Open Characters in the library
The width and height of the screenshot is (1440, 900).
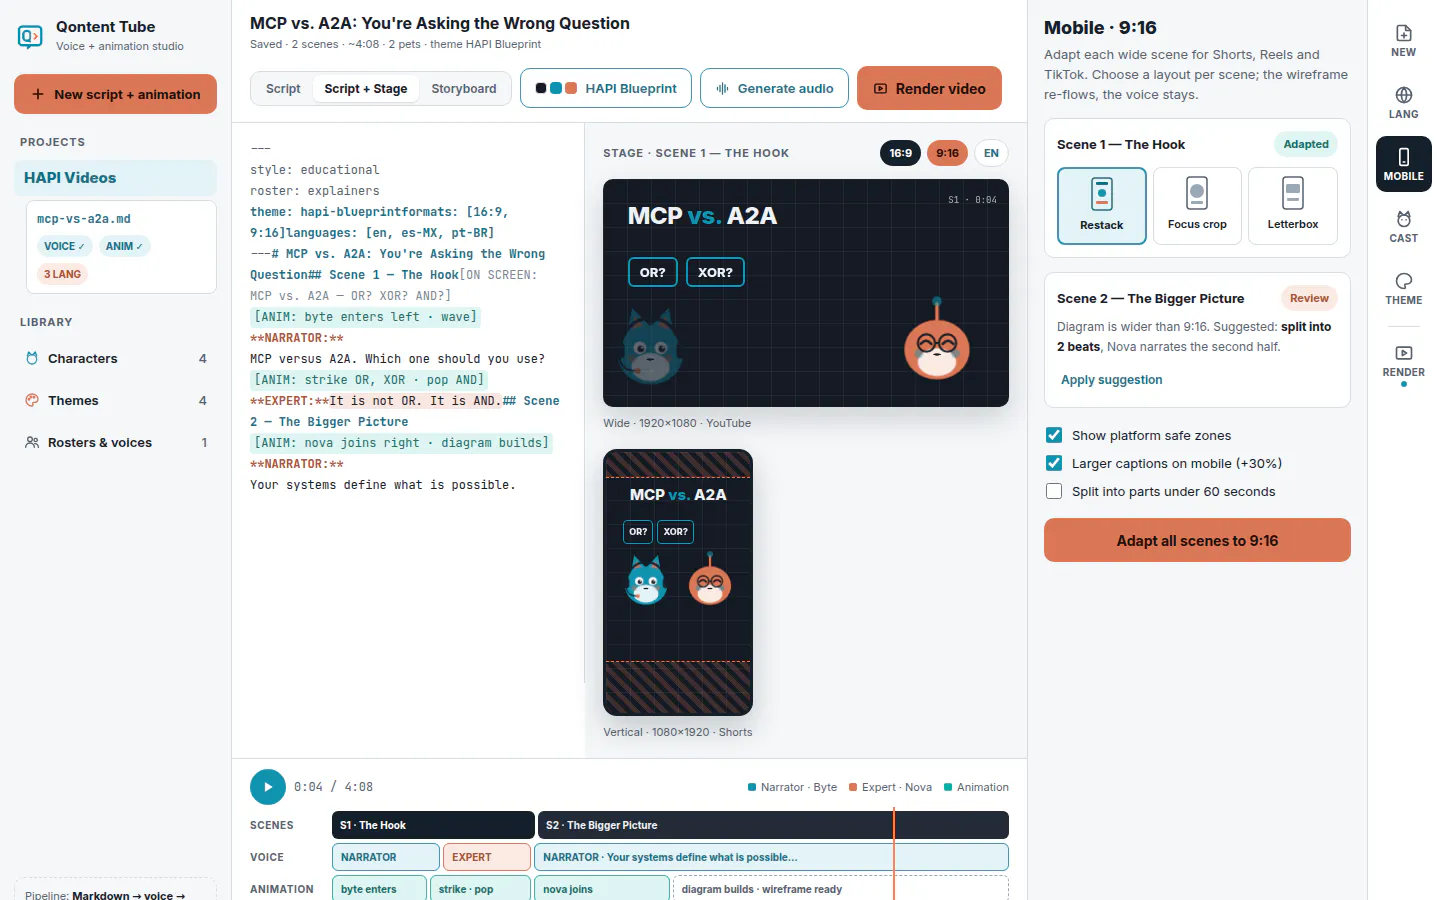[x=116, y=359]
